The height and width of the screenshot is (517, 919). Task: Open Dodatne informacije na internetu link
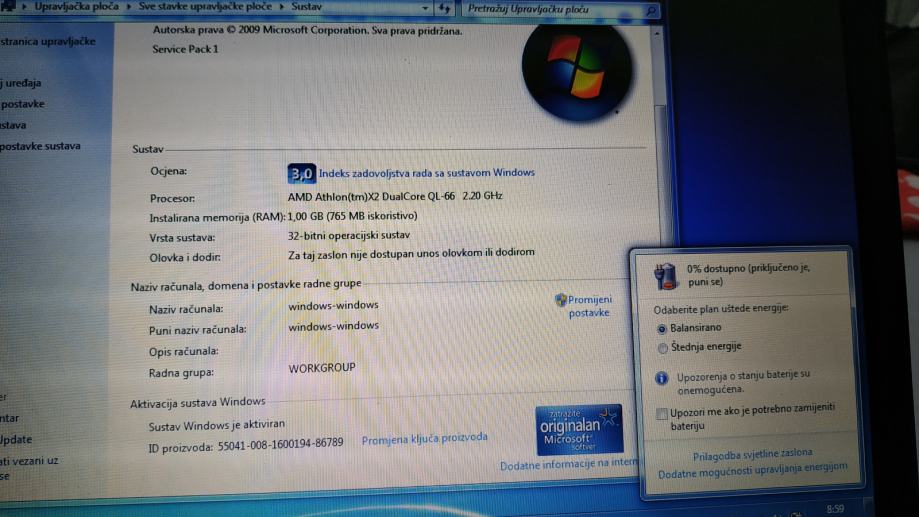pos(569,464)
